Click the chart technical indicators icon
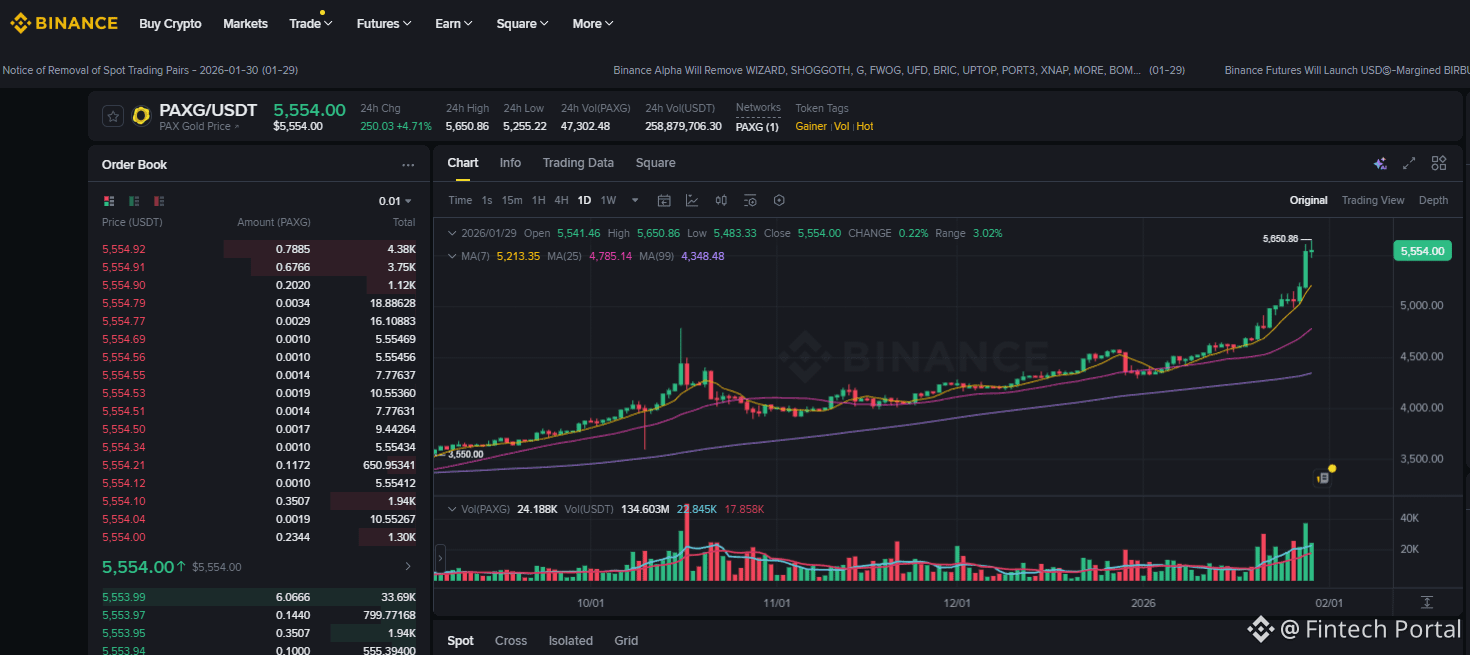This screenshot has height=655, width=1470. [x=692, y=200]
